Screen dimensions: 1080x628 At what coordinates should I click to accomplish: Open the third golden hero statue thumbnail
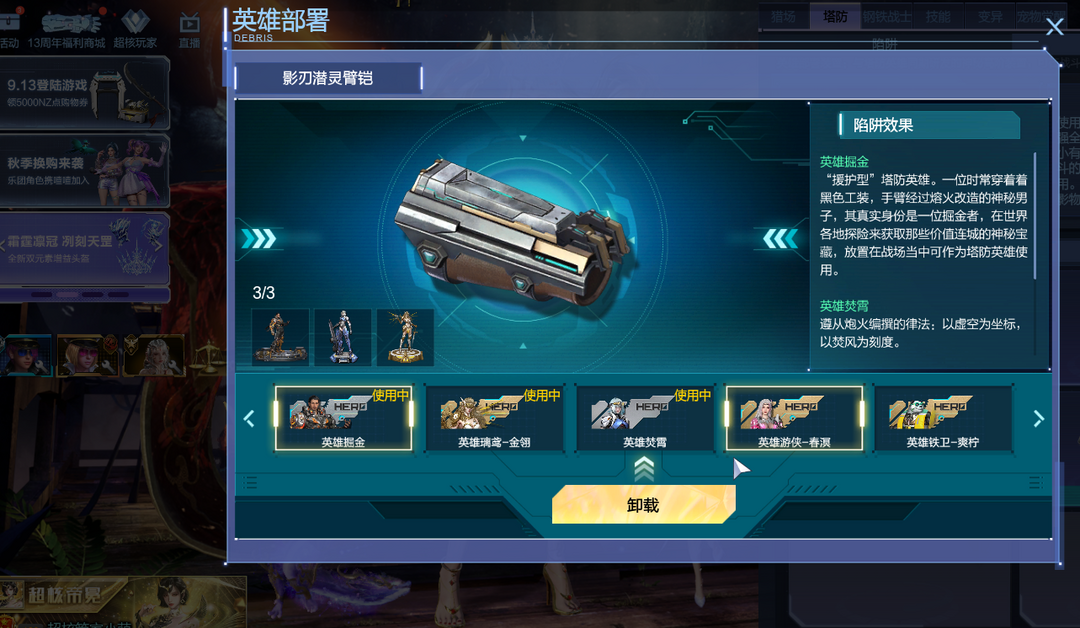(x=405, y=337)
